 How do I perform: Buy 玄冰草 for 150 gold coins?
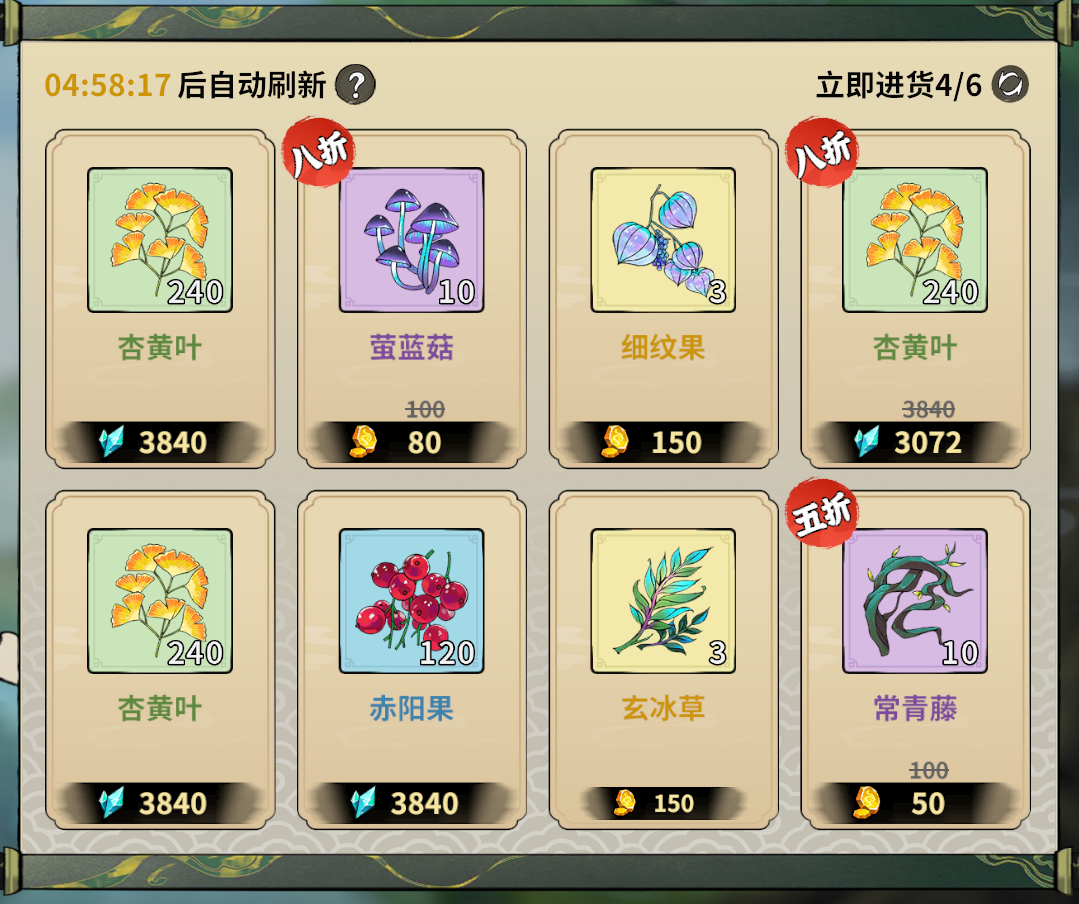[663, 803]
